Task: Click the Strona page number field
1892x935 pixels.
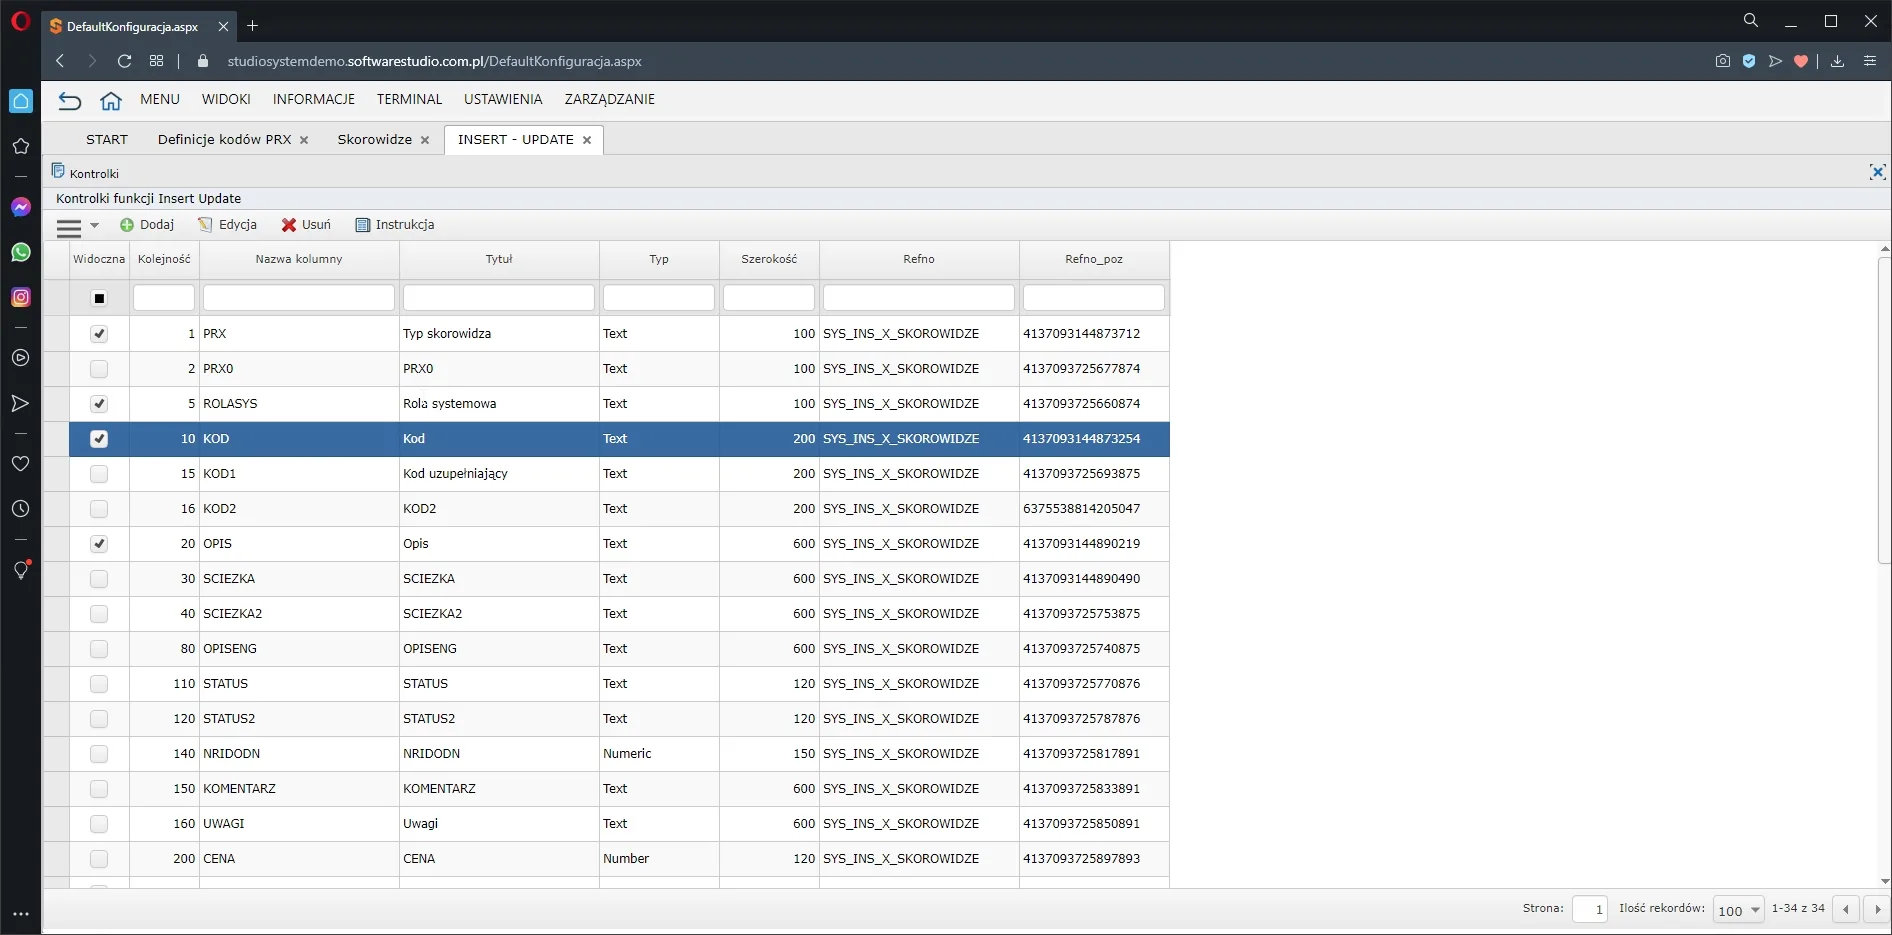Action: pyautogui.click(x=1590, y=909)
